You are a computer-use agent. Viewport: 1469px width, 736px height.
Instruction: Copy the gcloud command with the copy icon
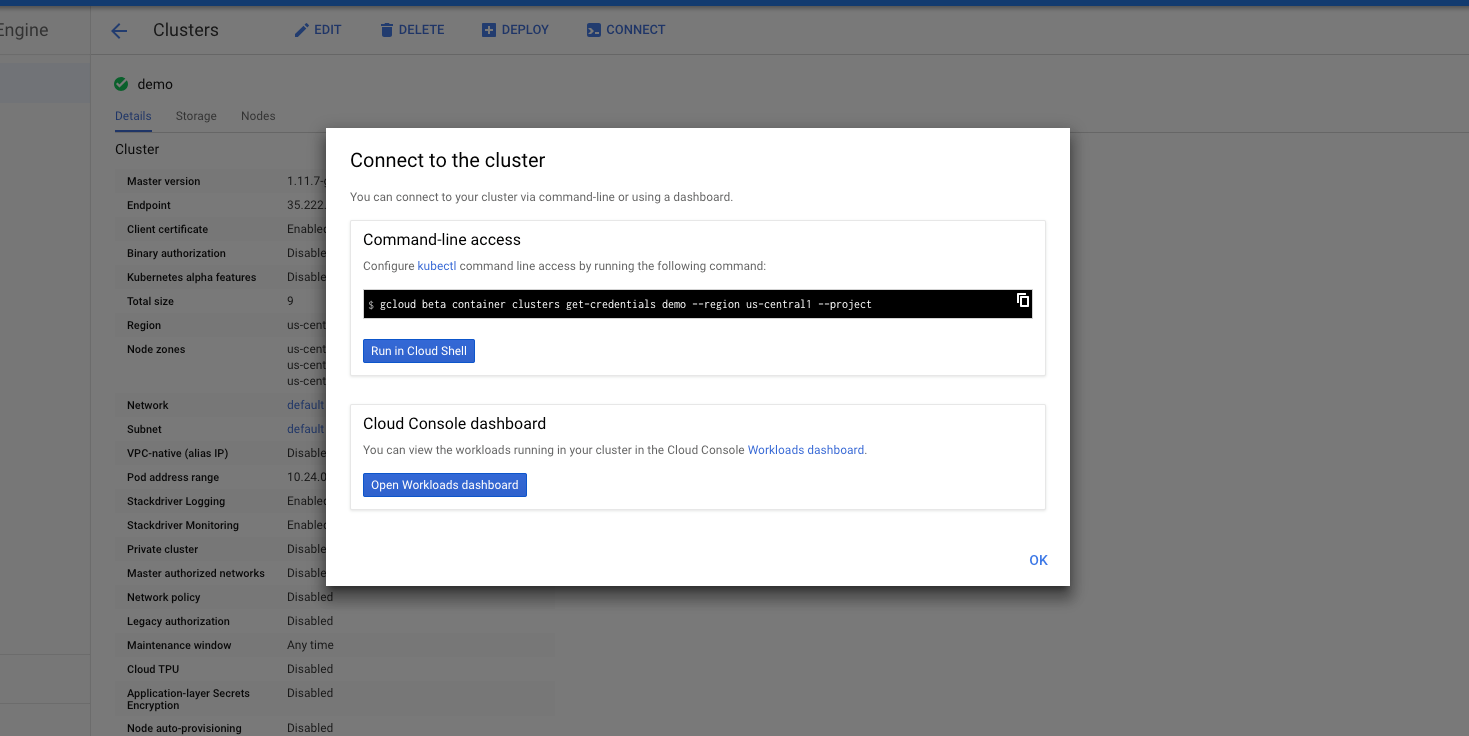(1022, 300)
